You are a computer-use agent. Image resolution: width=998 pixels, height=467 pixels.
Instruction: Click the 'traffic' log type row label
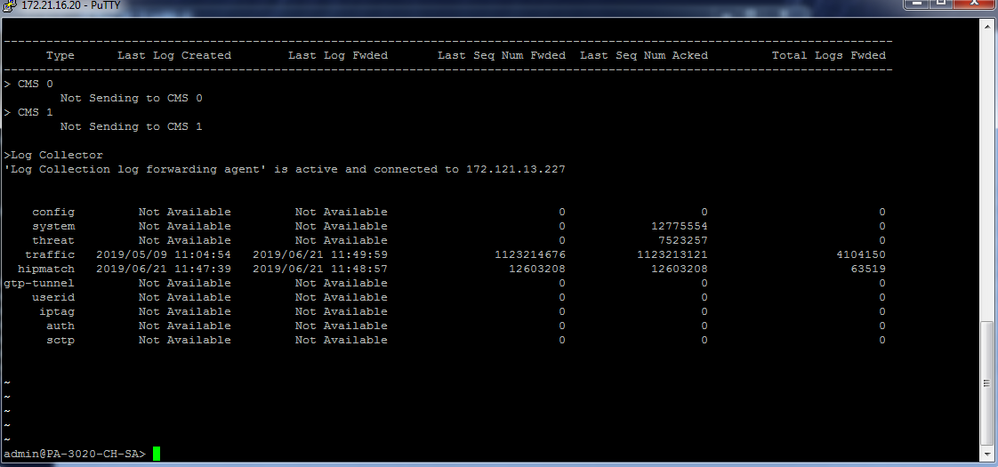[x=50, y=254]
